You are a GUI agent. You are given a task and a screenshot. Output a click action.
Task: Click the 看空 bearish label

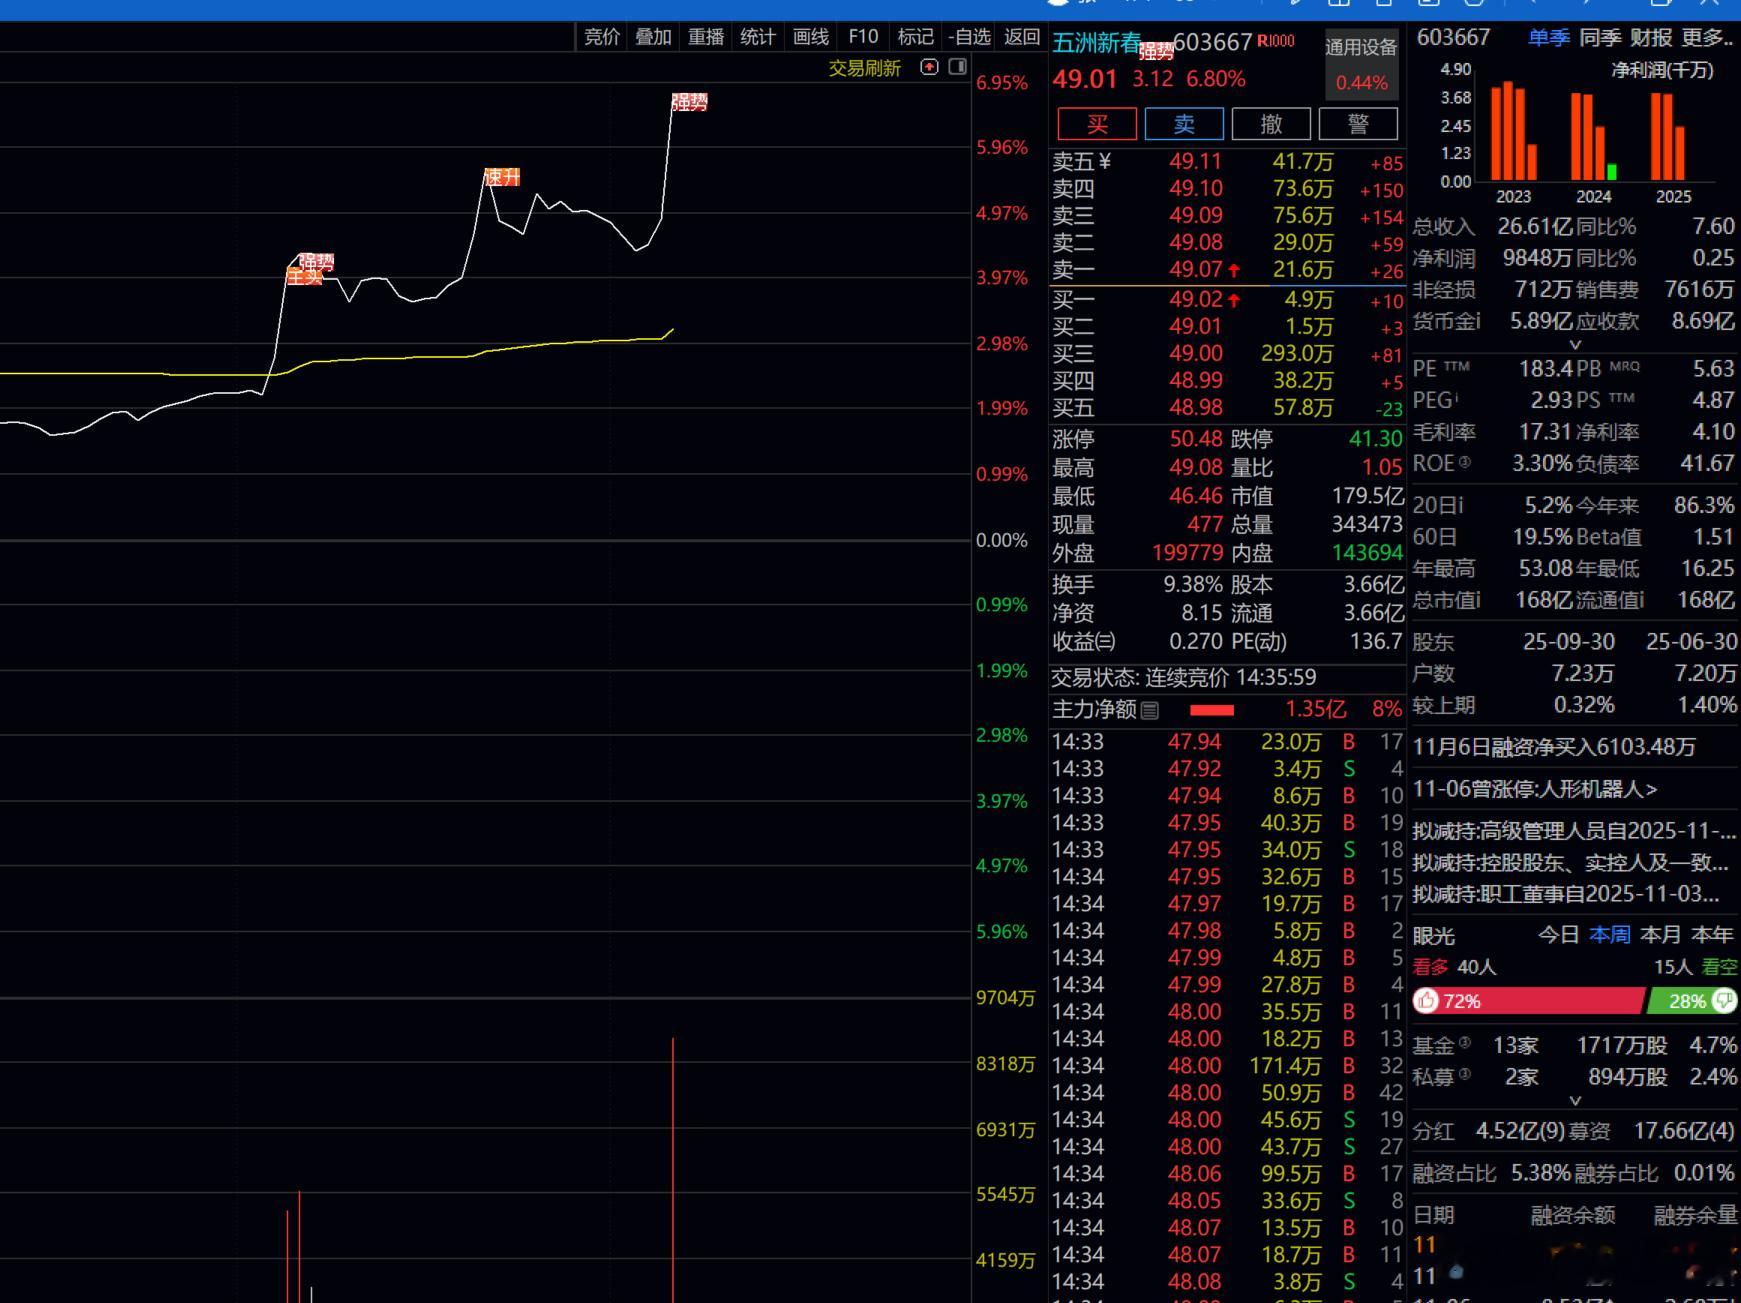pyautogui.click(x=1720, y=967)
